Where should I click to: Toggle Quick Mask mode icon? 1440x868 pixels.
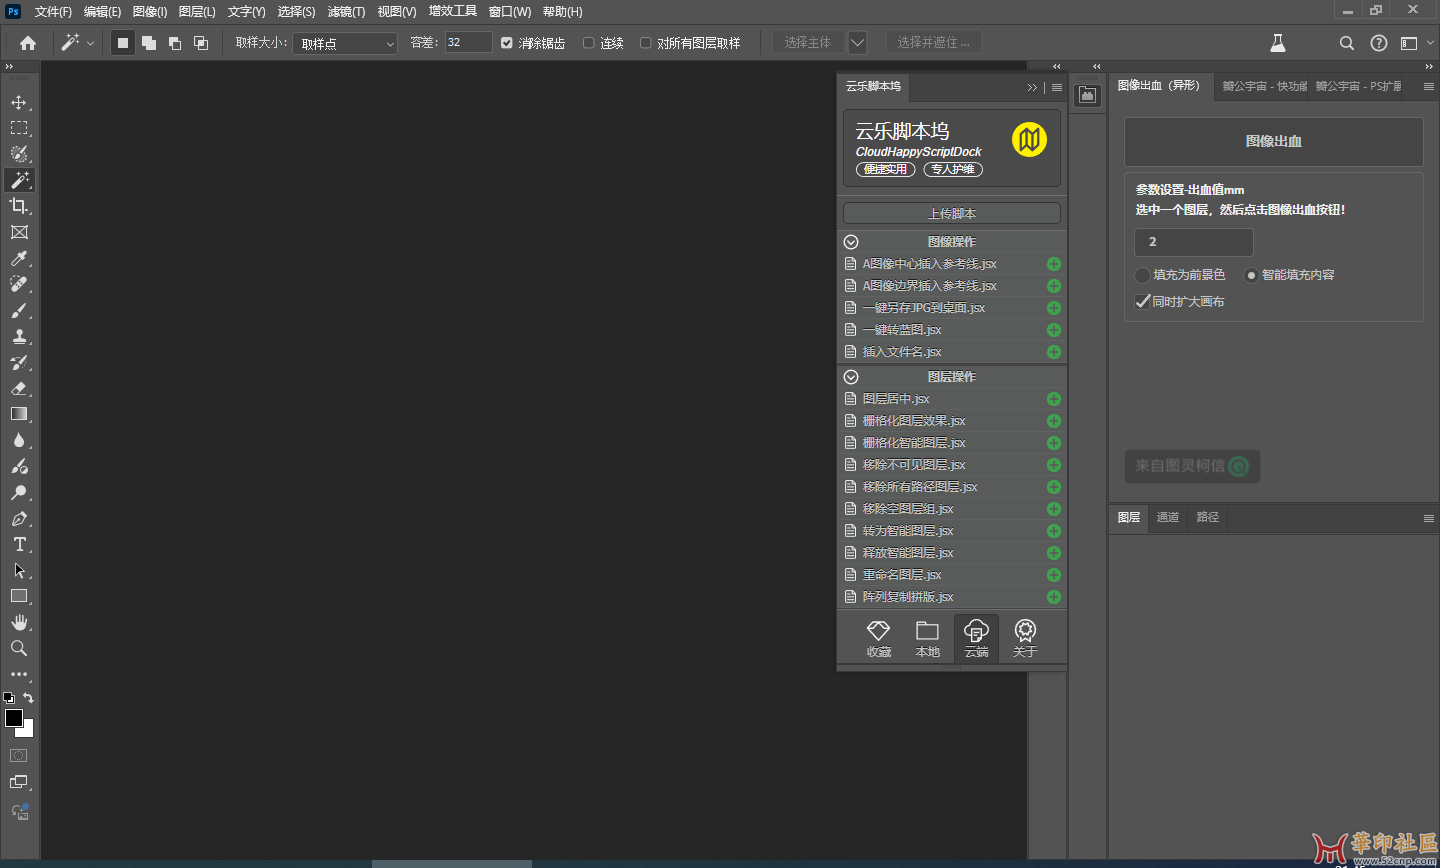click(x=19, y=756)
